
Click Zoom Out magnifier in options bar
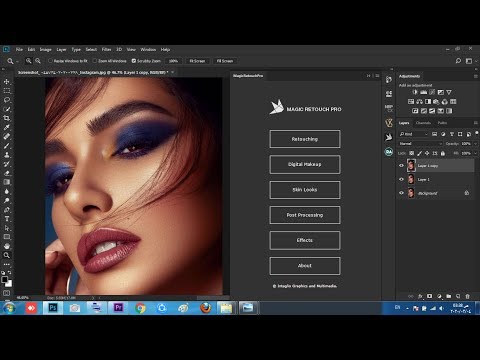click(x=38, y=61)
